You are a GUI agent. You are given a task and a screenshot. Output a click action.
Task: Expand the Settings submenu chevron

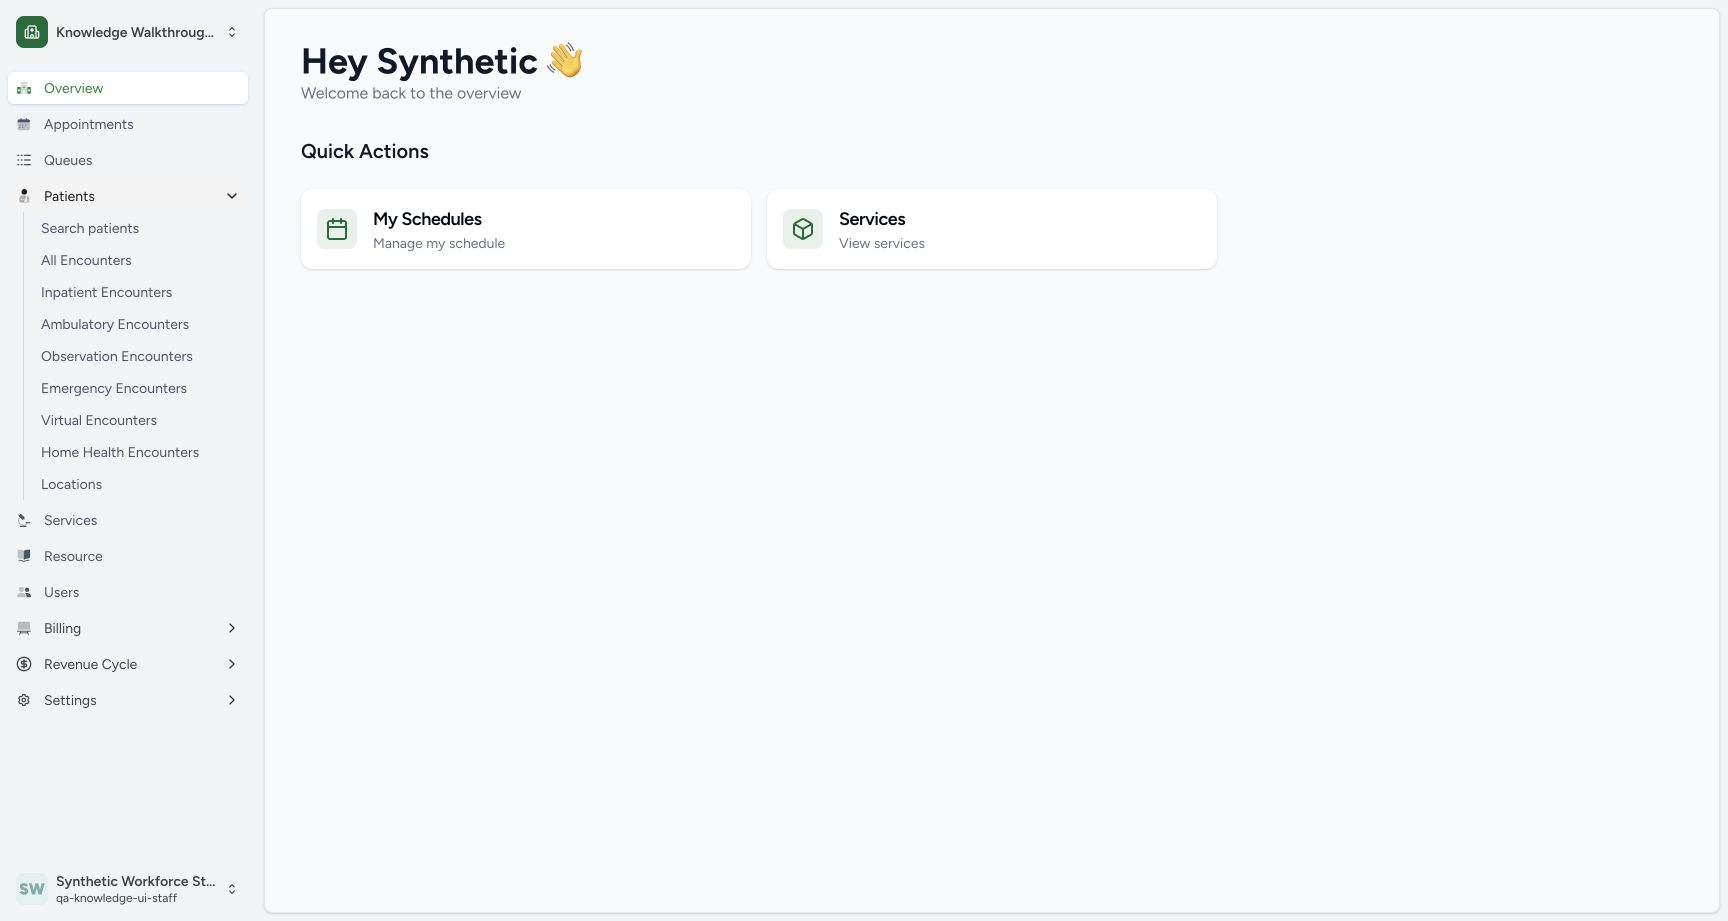point(232,700)
